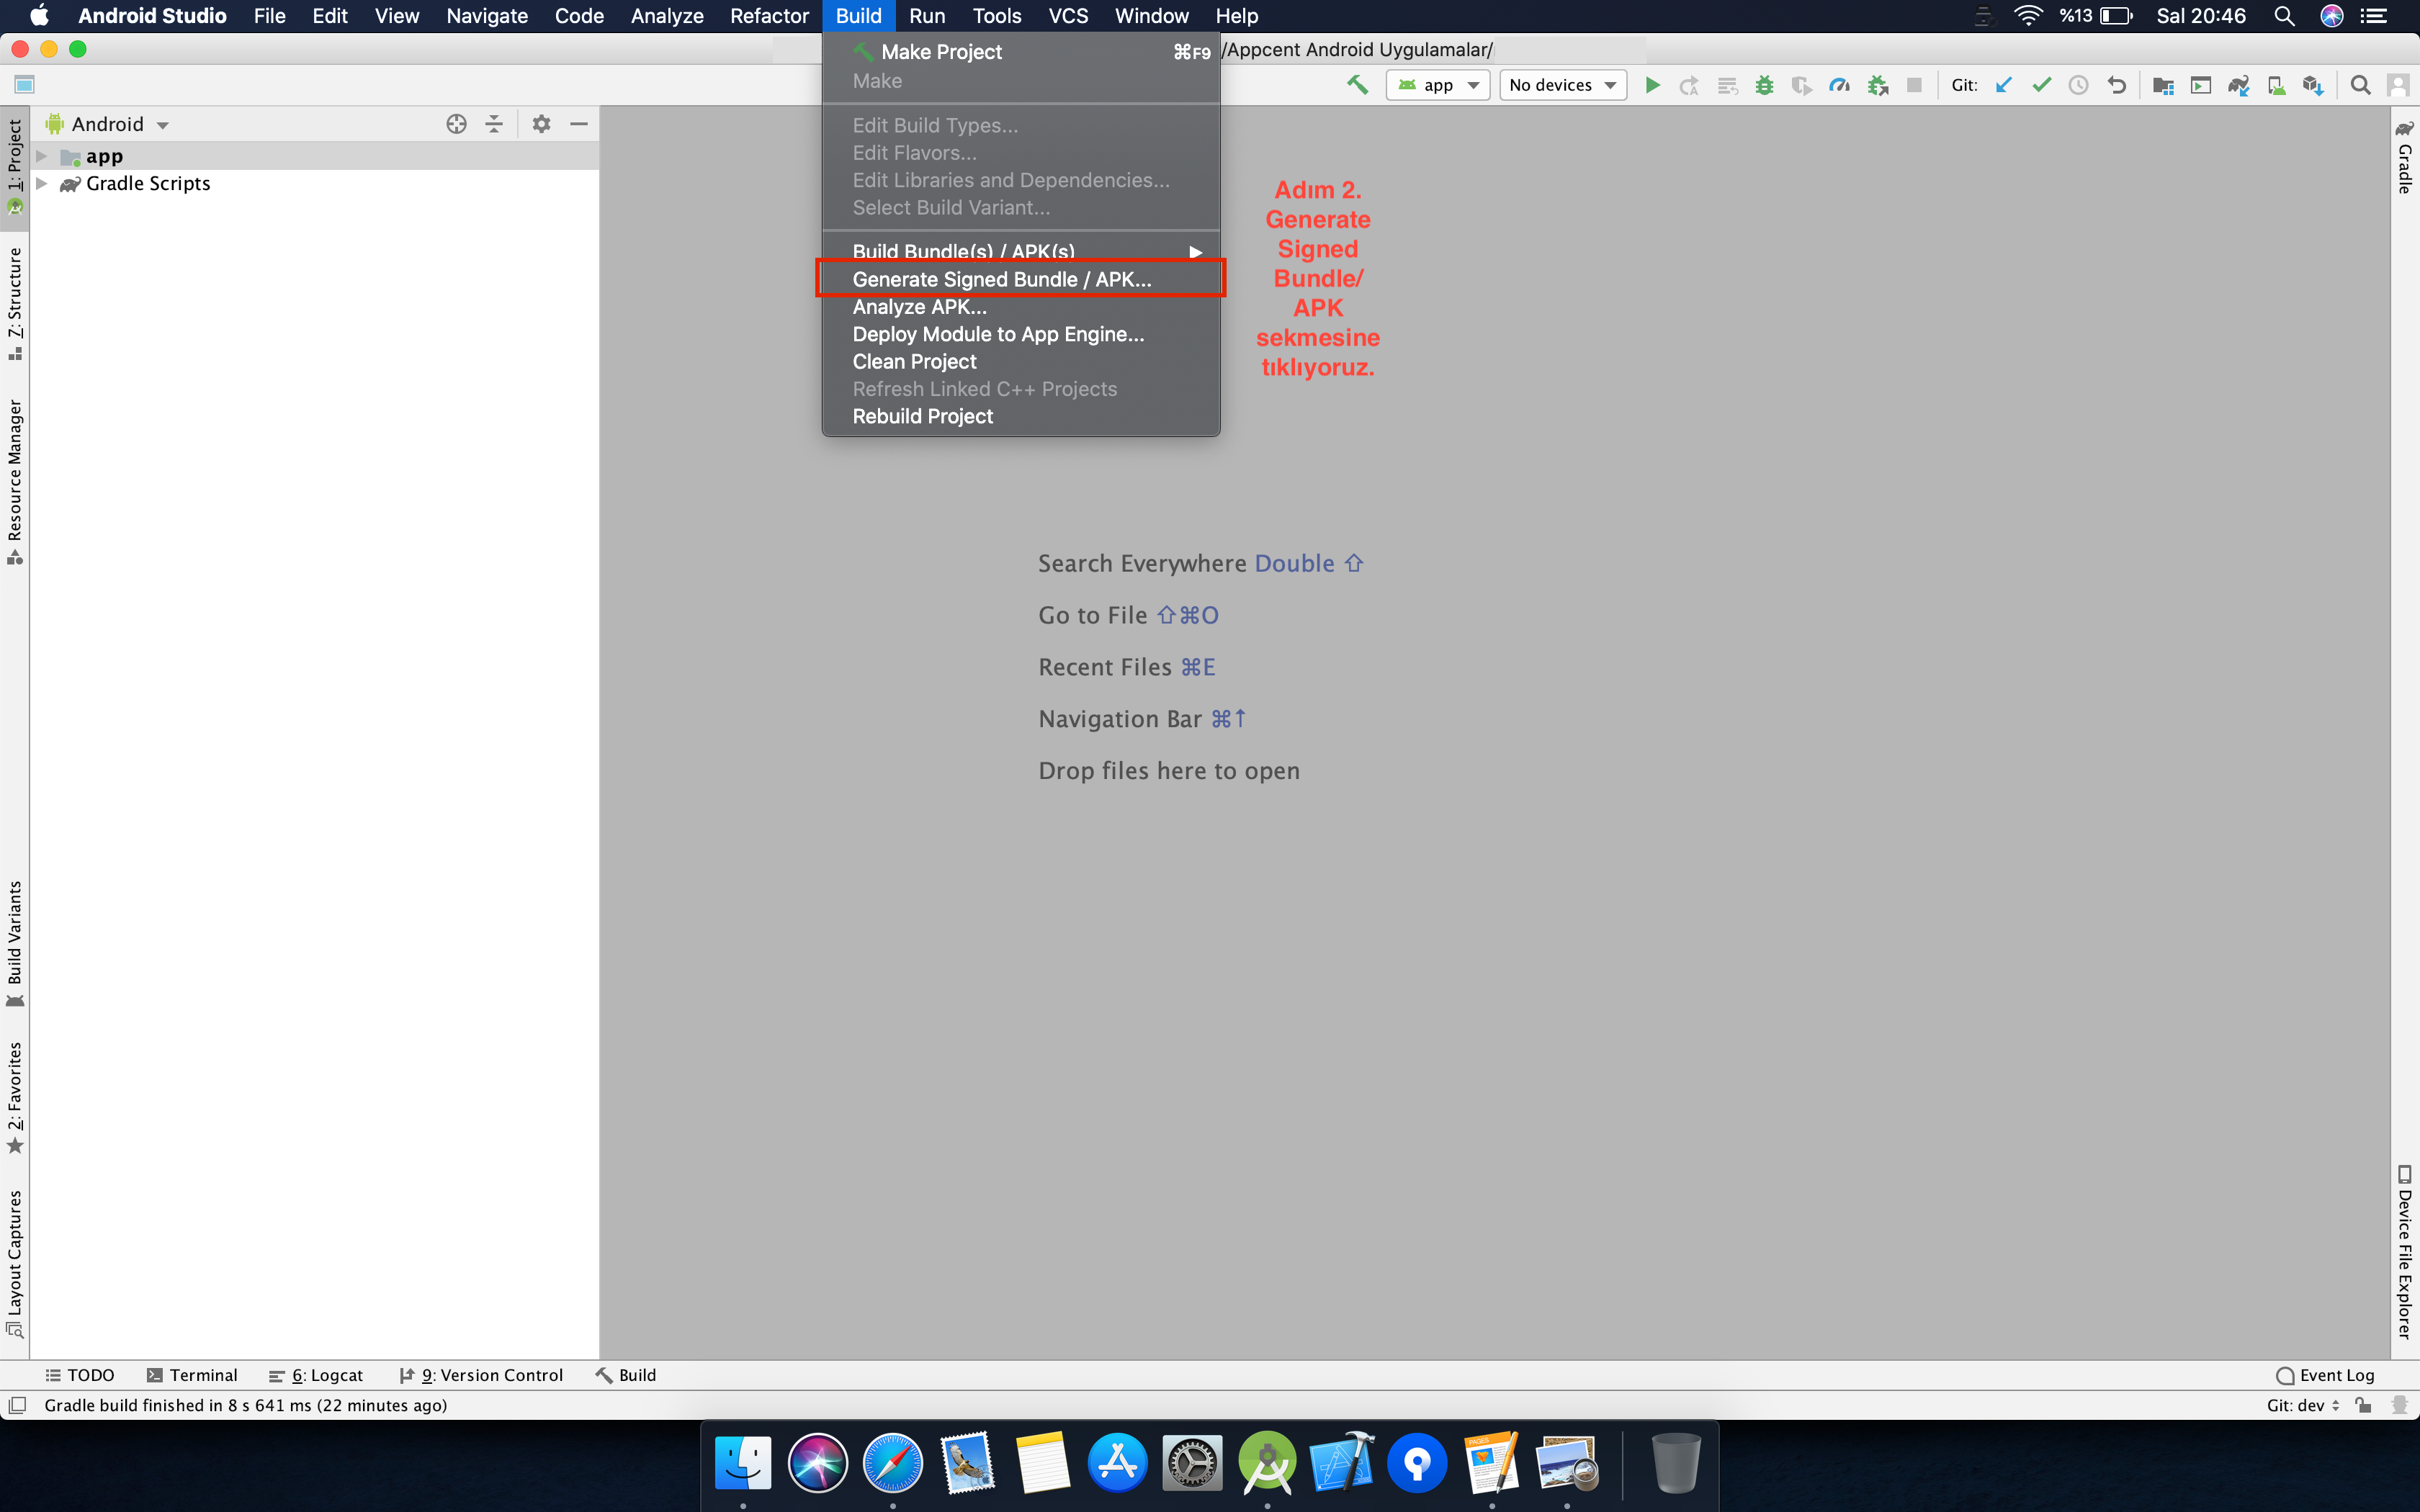Viewport: 2420px width, 1512px height.
Task: Open the Android project view dropdown
Action: coord(108,124)
